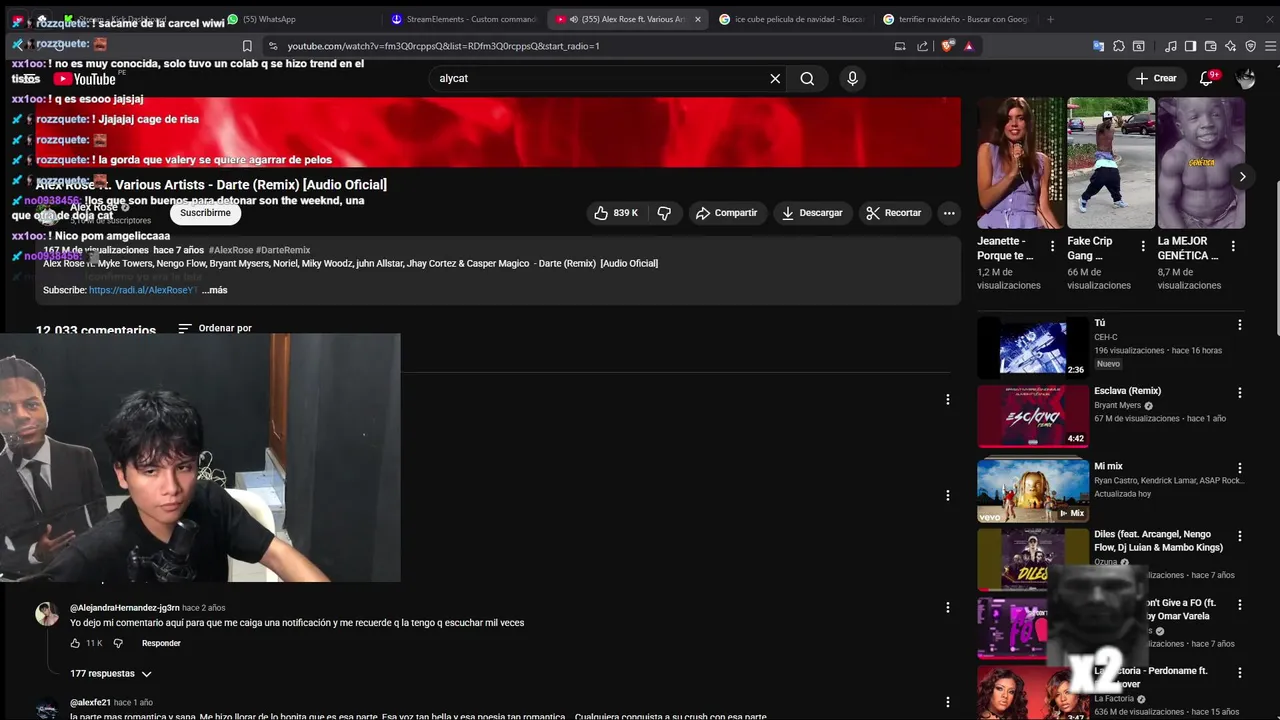
Task: Open the account avatar menu
Action: 1245,78
